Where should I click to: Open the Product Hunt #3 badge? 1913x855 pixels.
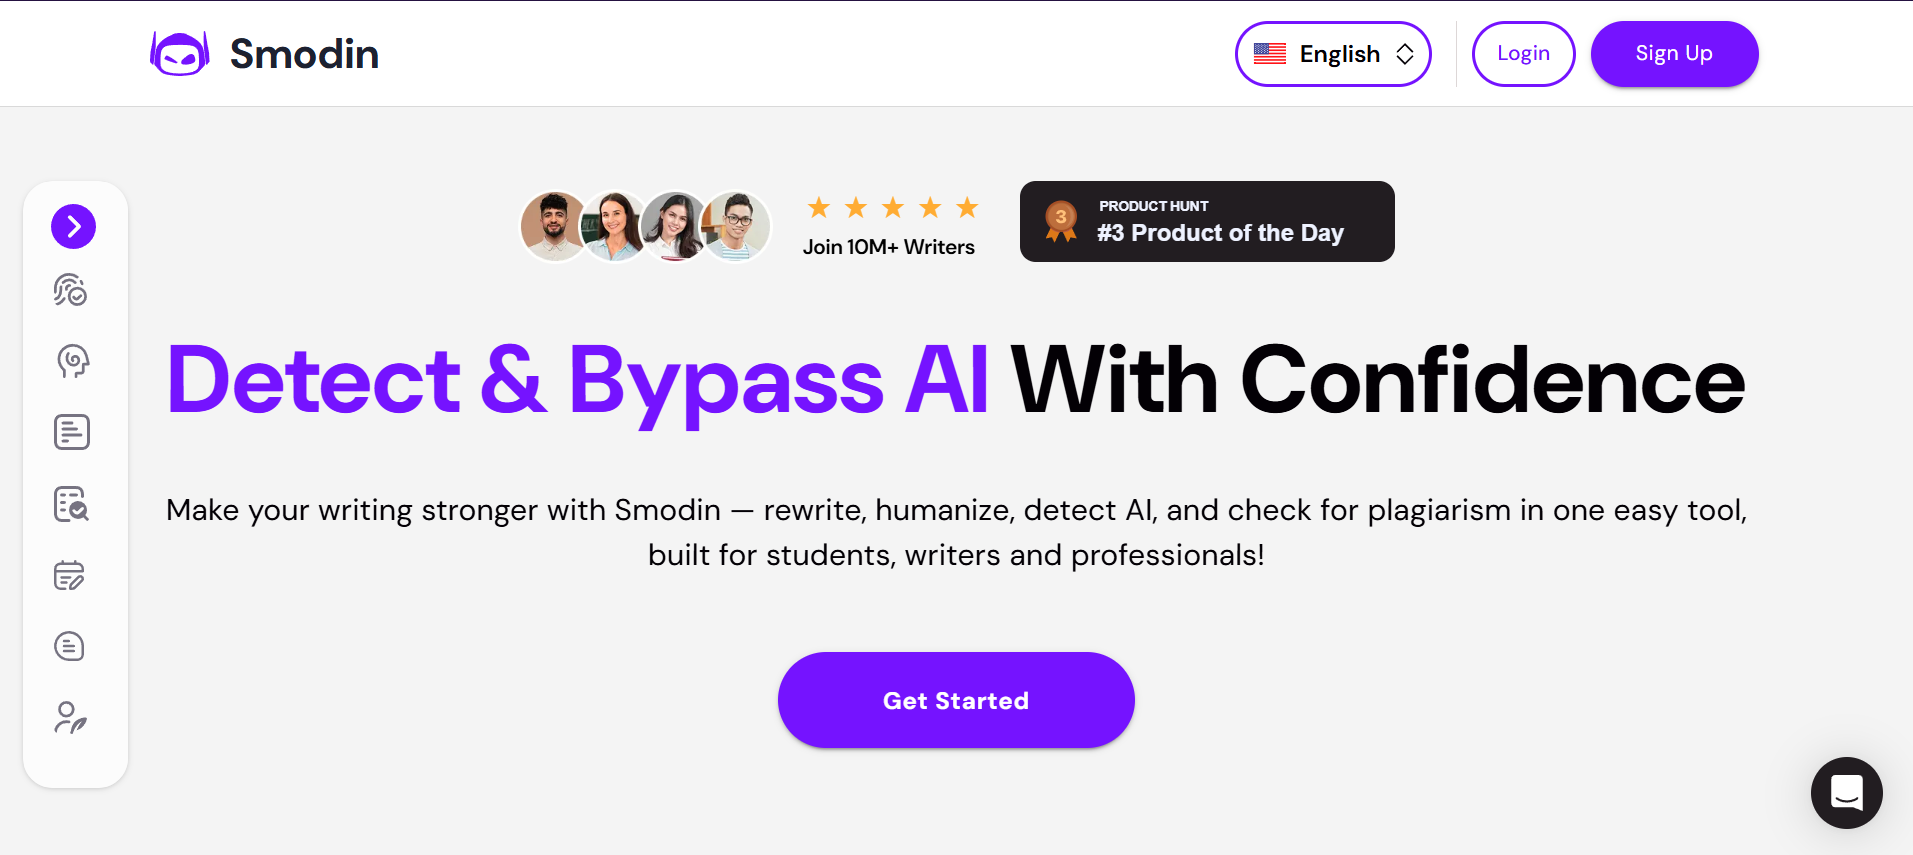(1207, 222)
